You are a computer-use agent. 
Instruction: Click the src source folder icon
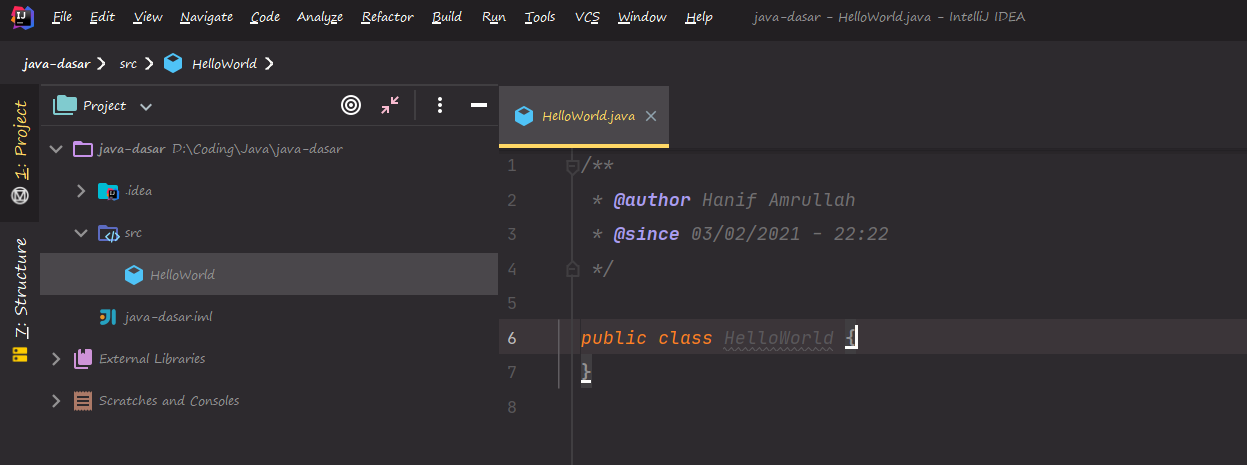click(108, 233)
